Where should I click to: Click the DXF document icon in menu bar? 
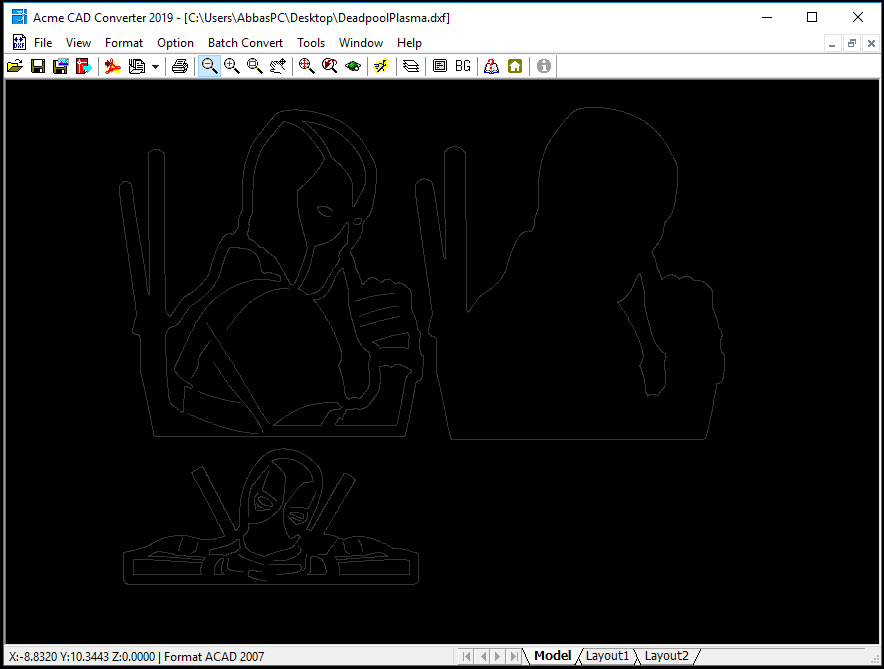(19, 42)
